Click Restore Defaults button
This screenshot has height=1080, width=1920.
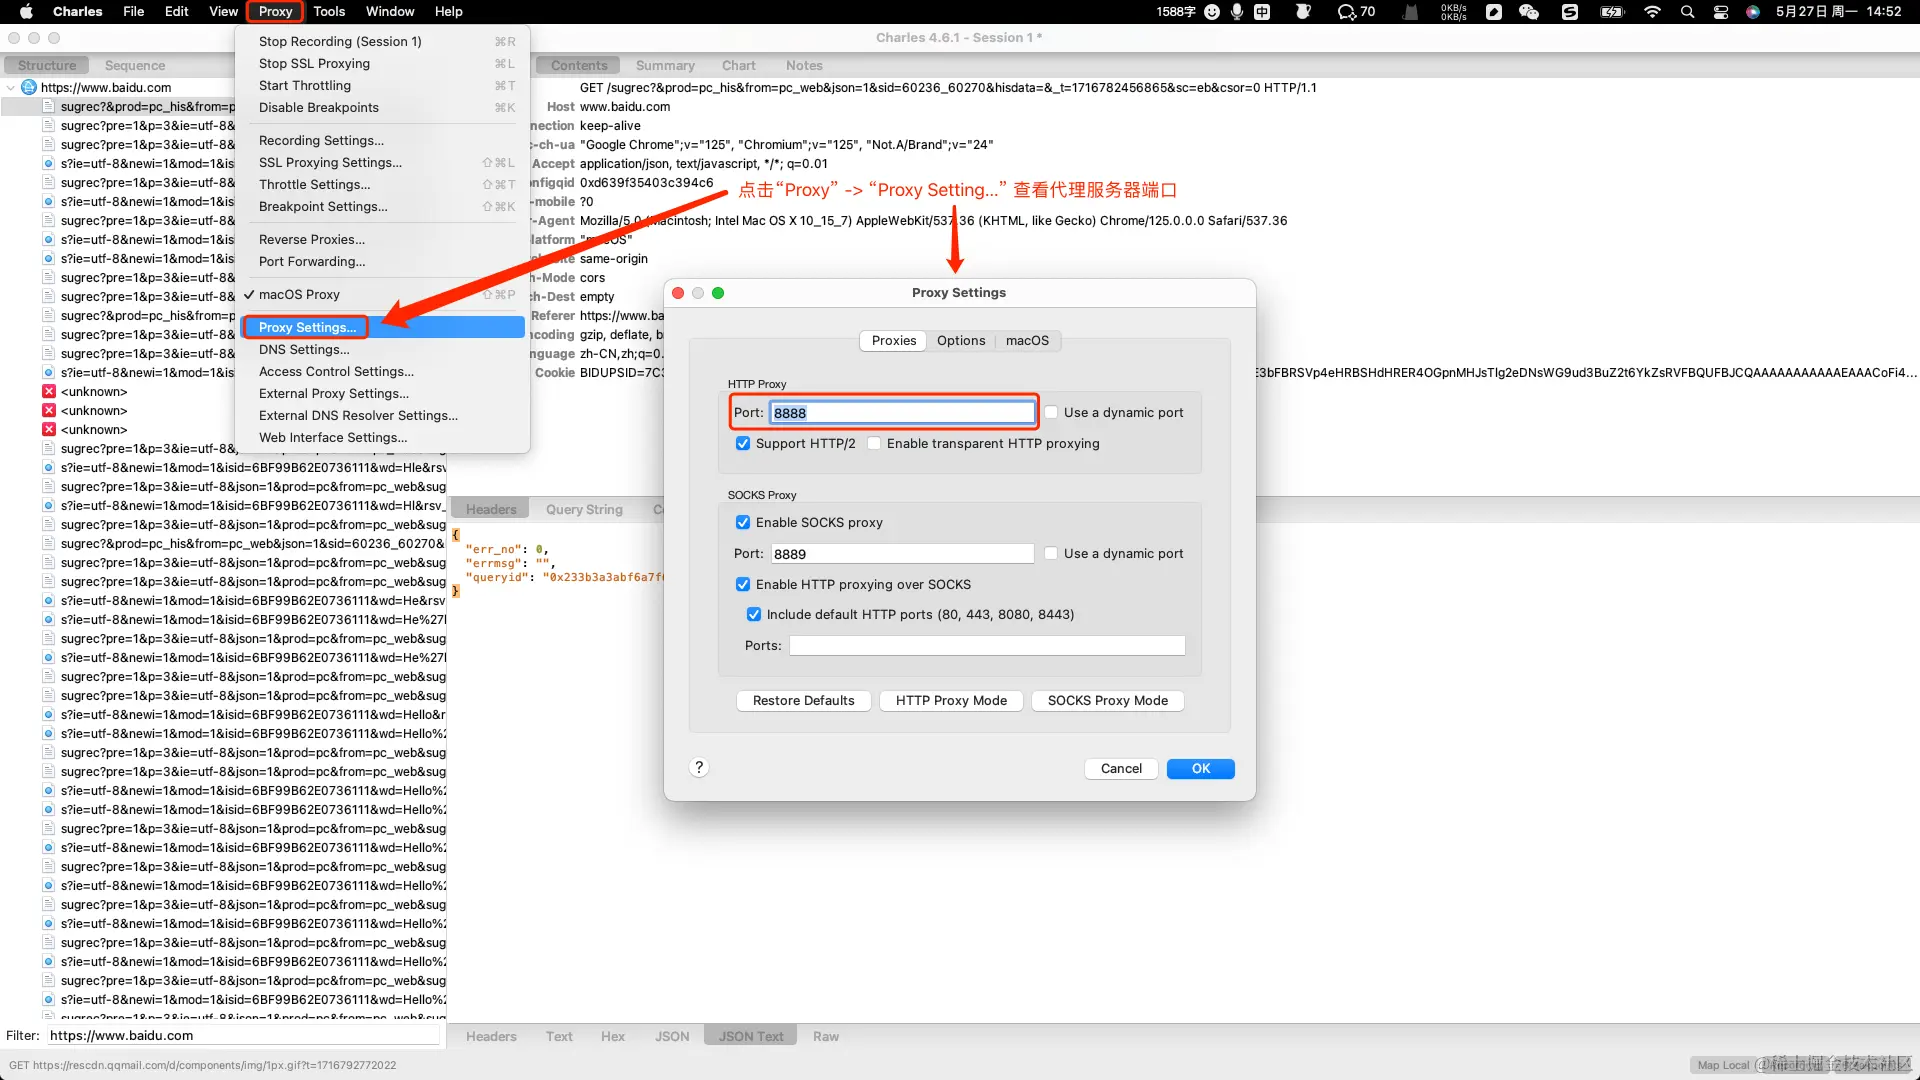tap(803, 701)
